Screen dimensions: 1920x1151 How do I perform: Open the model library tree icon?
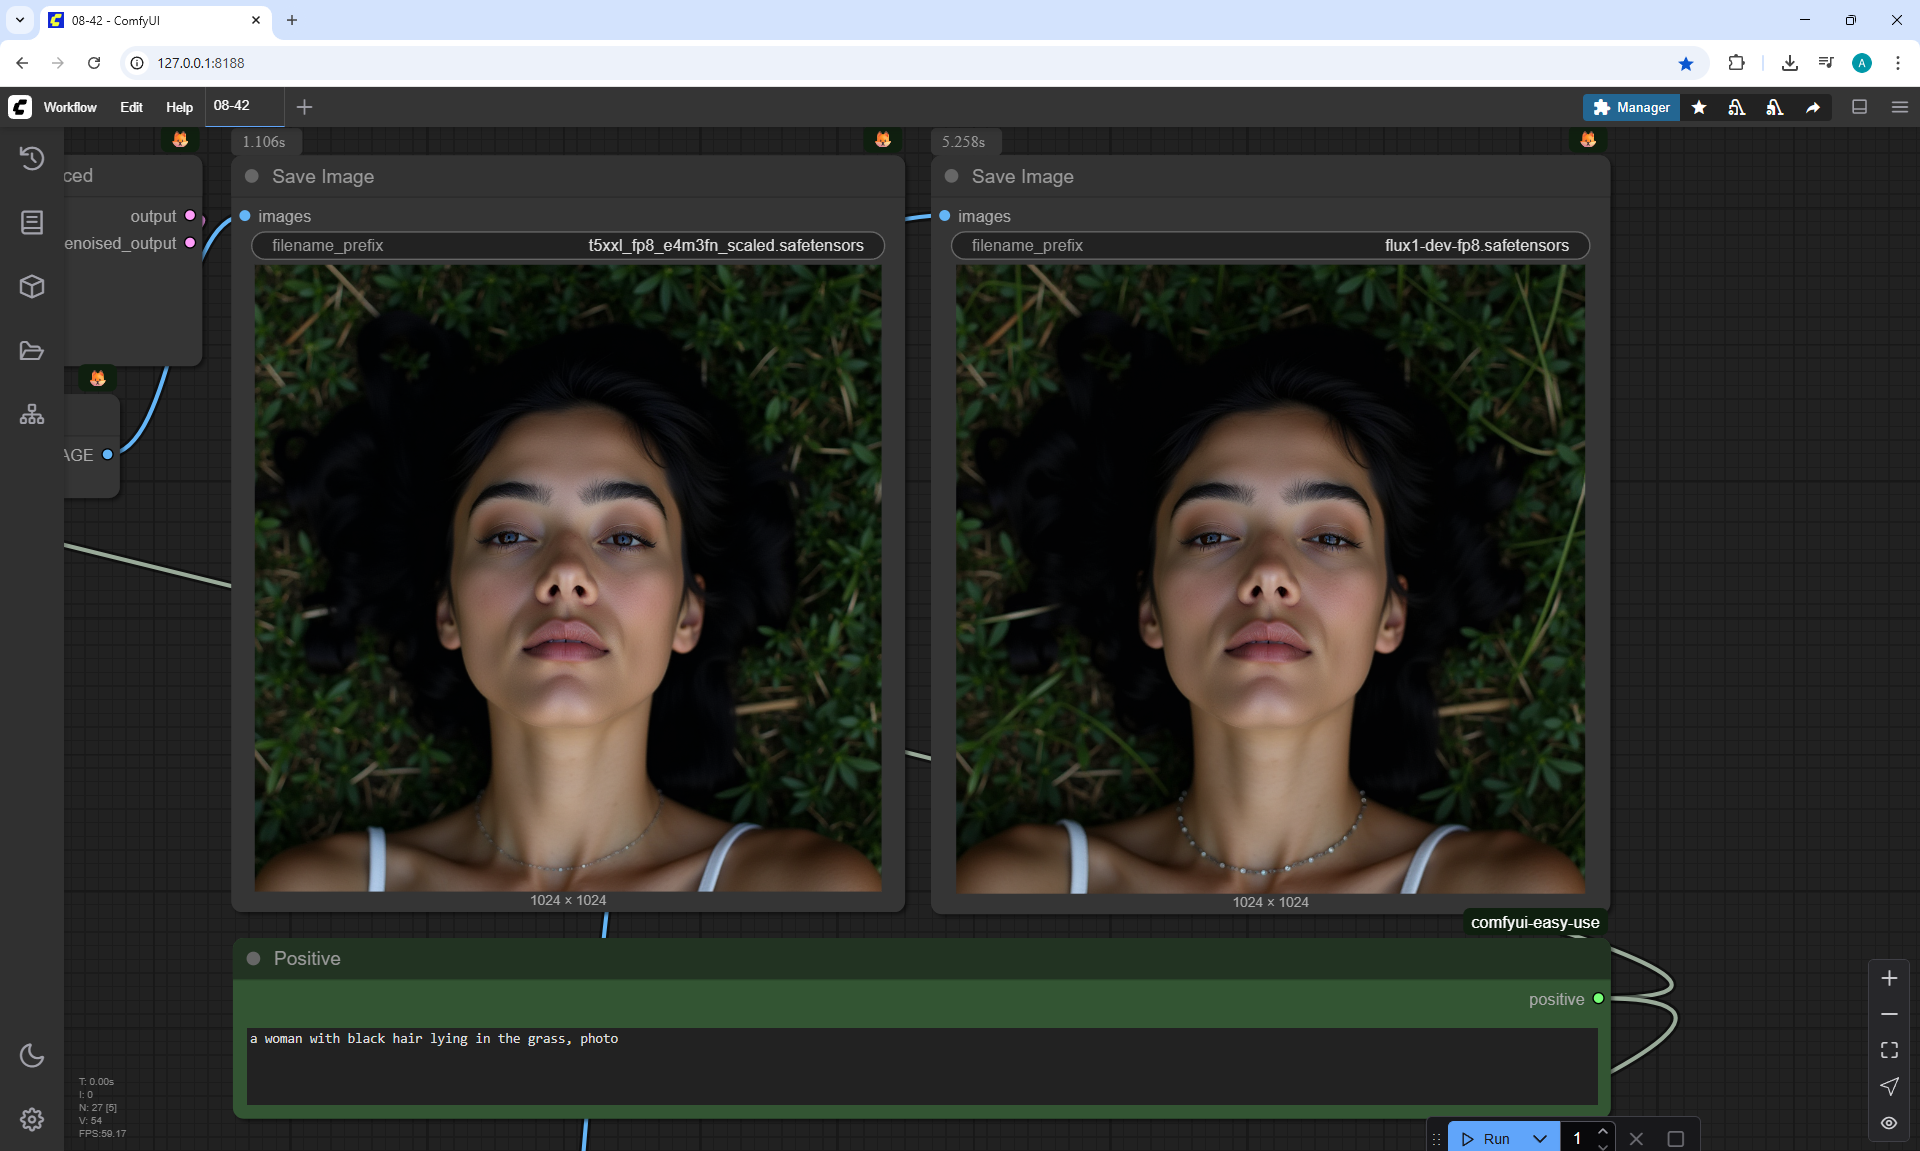(x=32, y=414)
